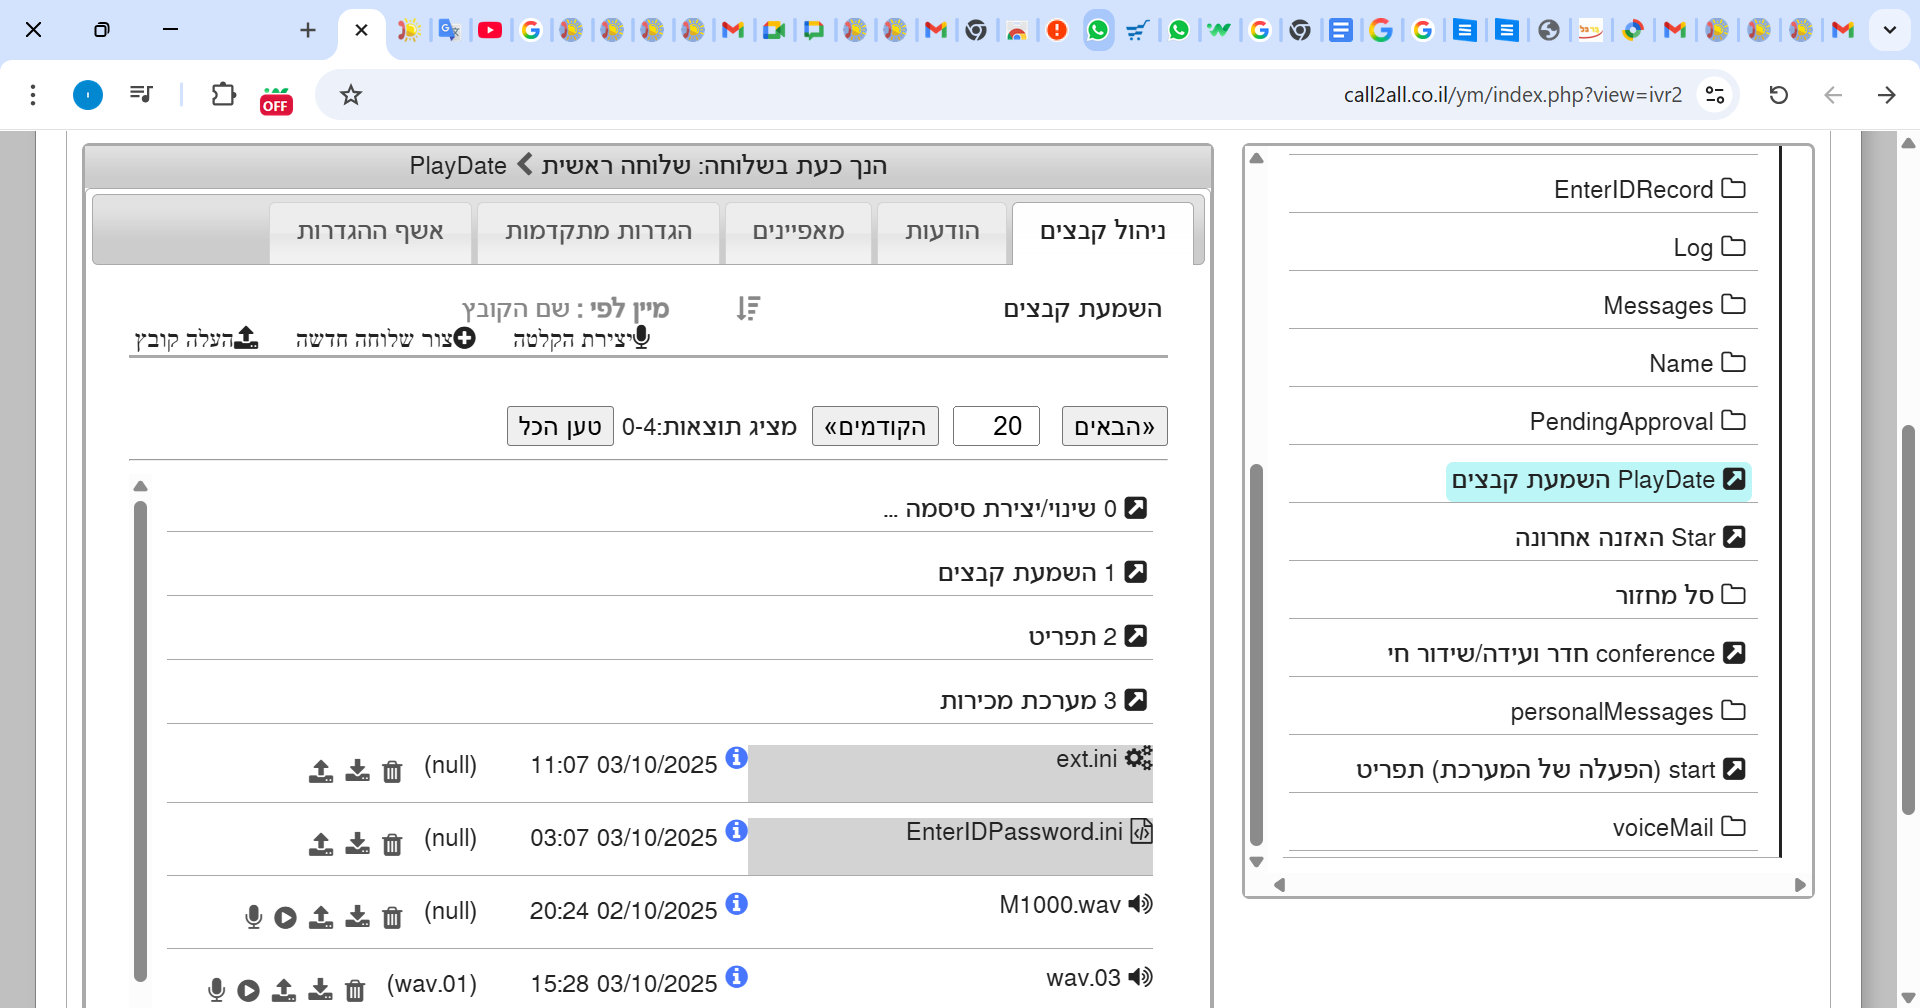Image resolution: width=1920 pixels, height=1008 pixels.
Task: Click the sort order icon
Action: coord(748,309)
